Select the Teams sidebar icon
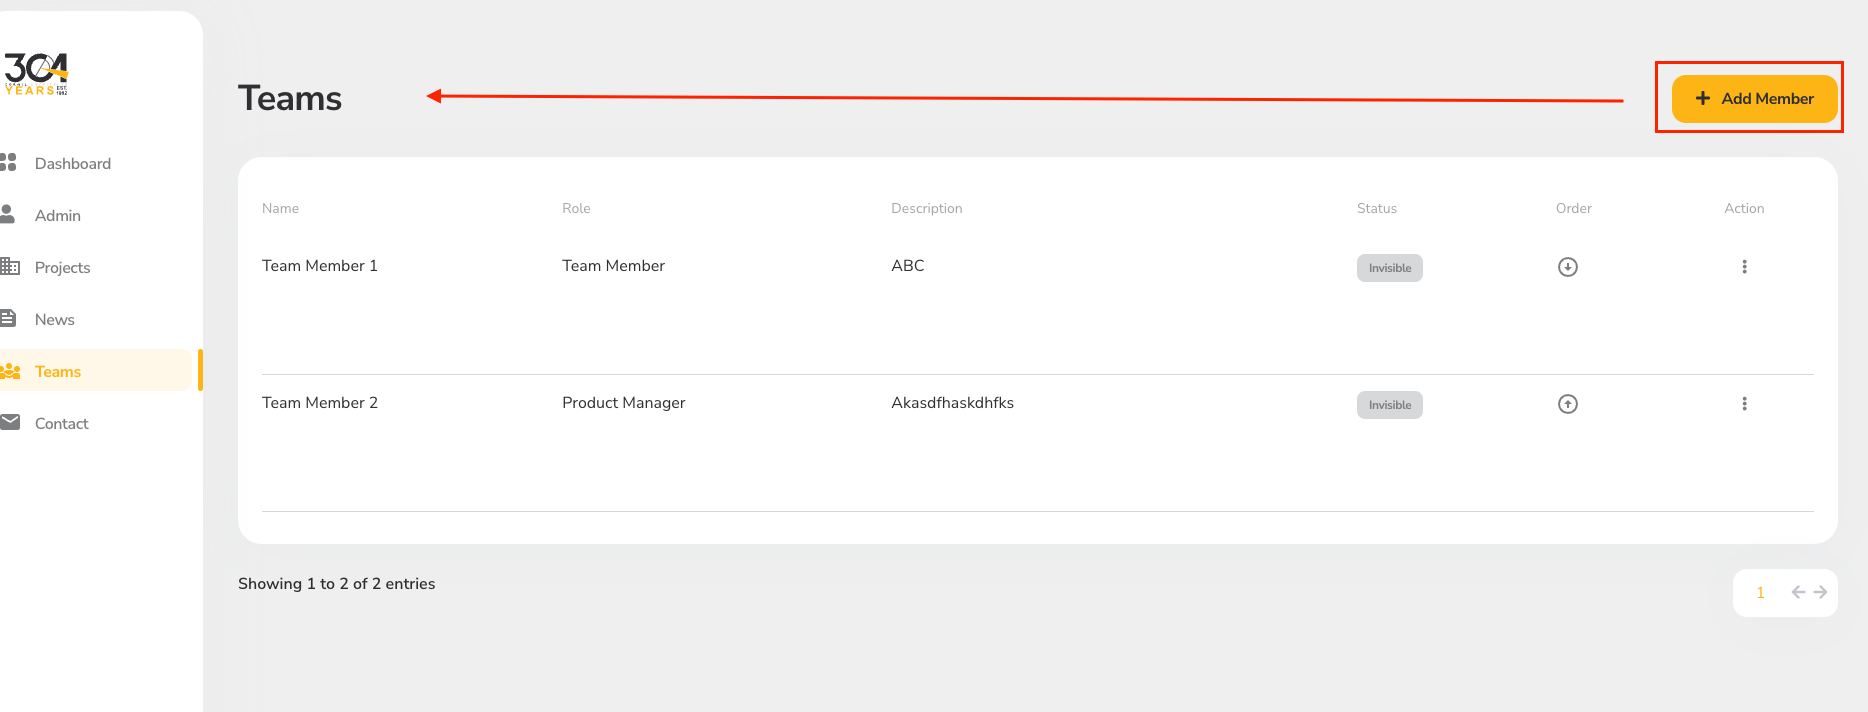This screenshot has width=1868, height=712. [x=11, y=371]
